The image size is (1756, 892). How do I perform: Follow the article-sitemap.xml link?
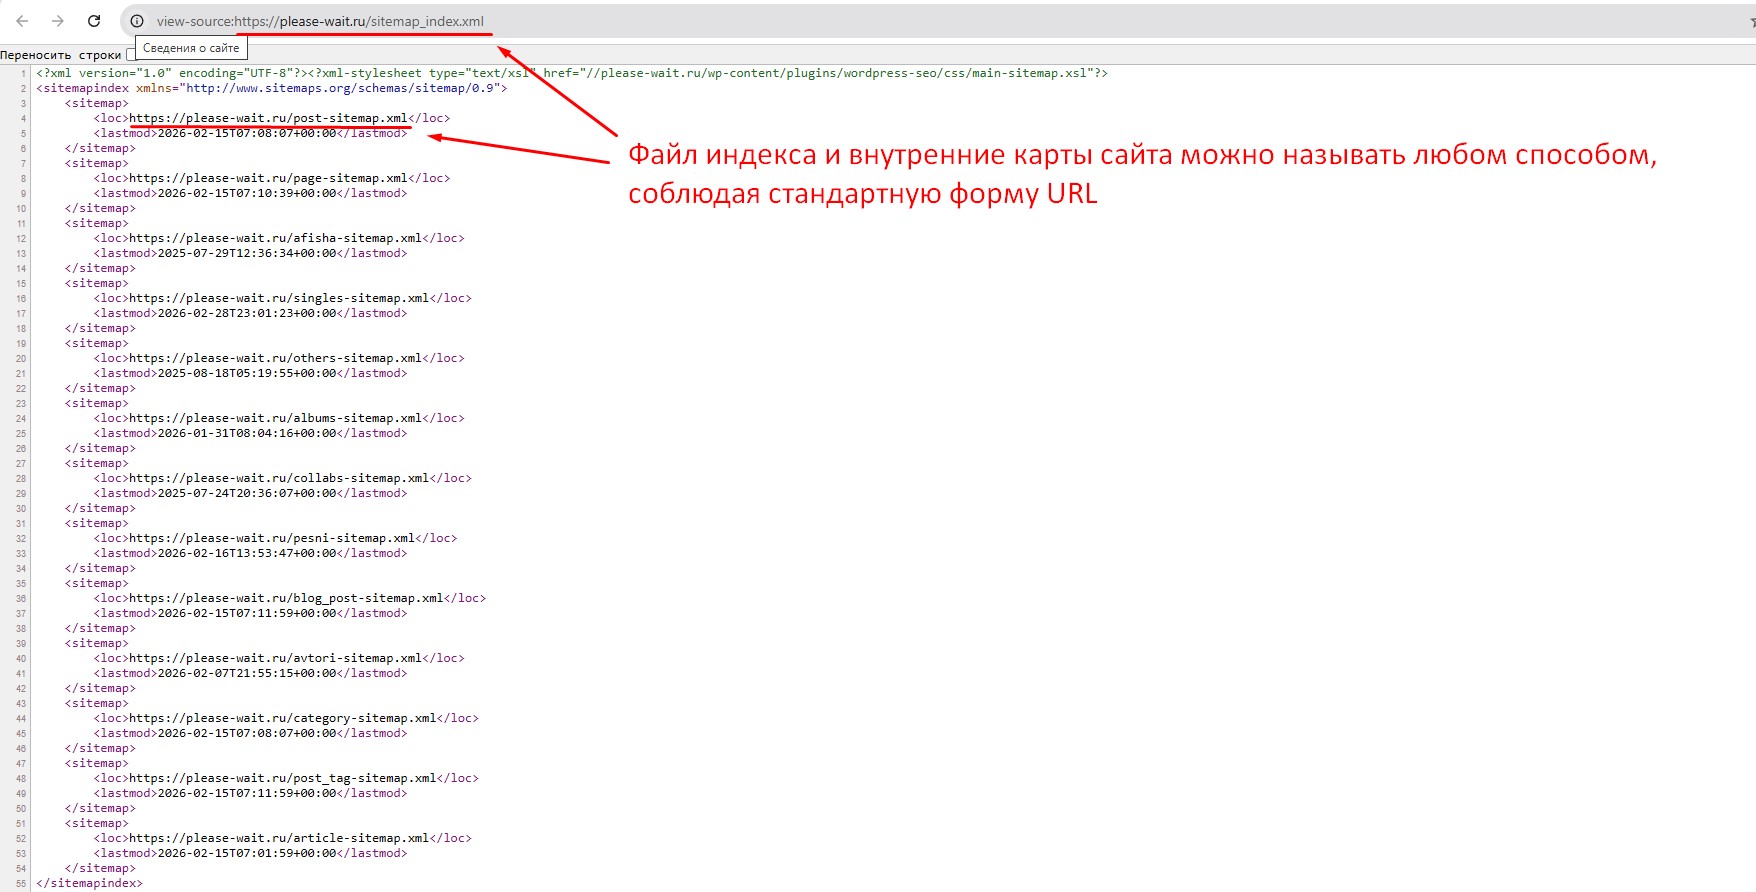[x=279, y=838]
